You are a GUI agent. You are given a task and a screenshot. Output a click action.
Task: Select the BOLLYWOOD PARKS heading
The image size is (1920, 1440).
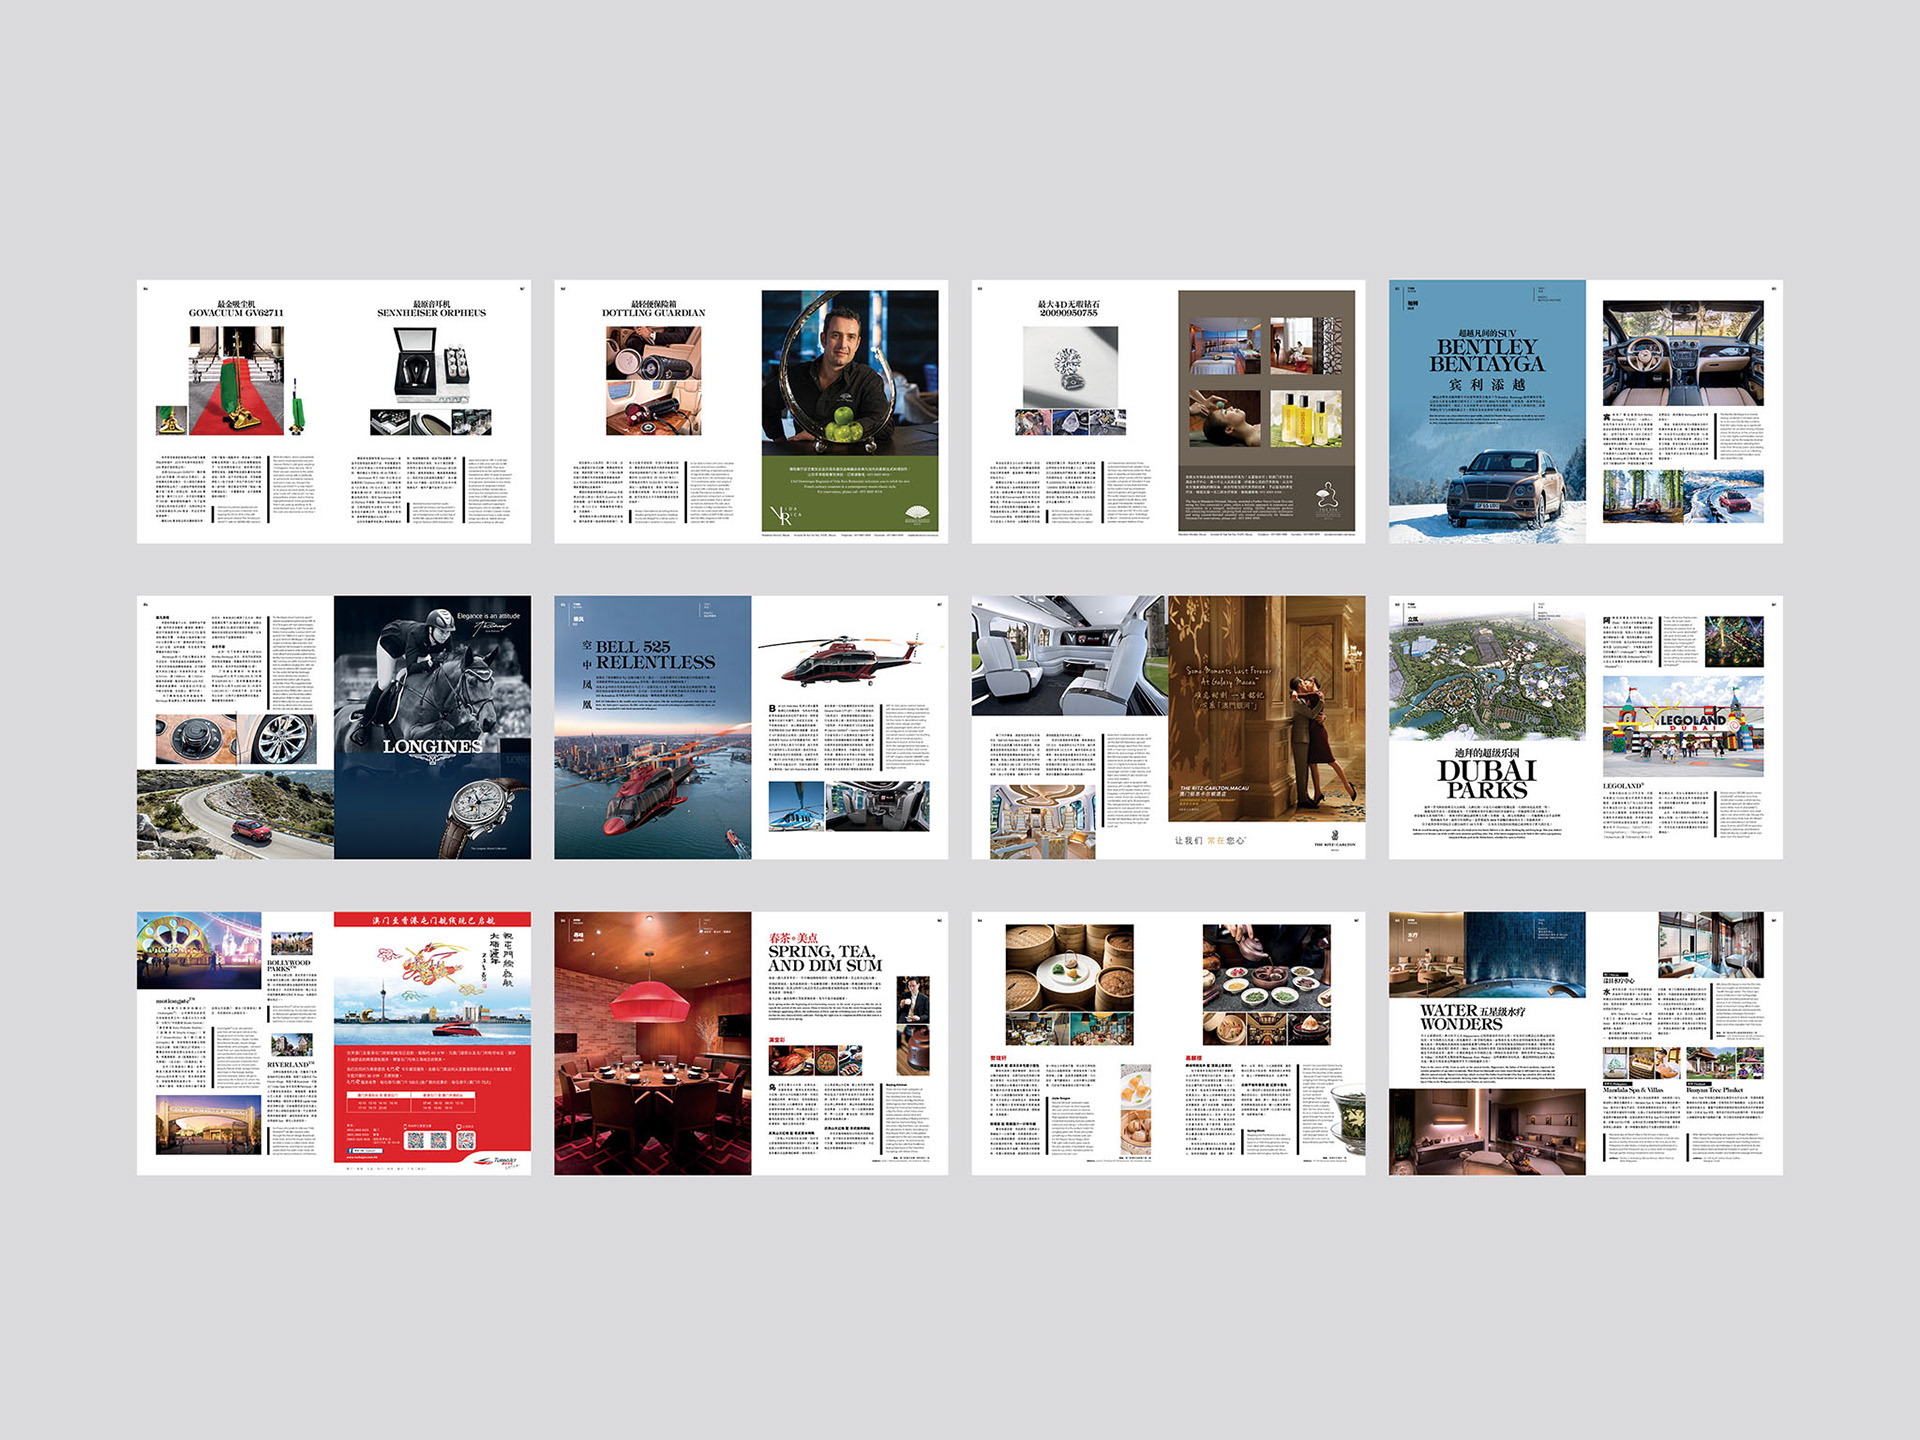(x=289, y=966)
